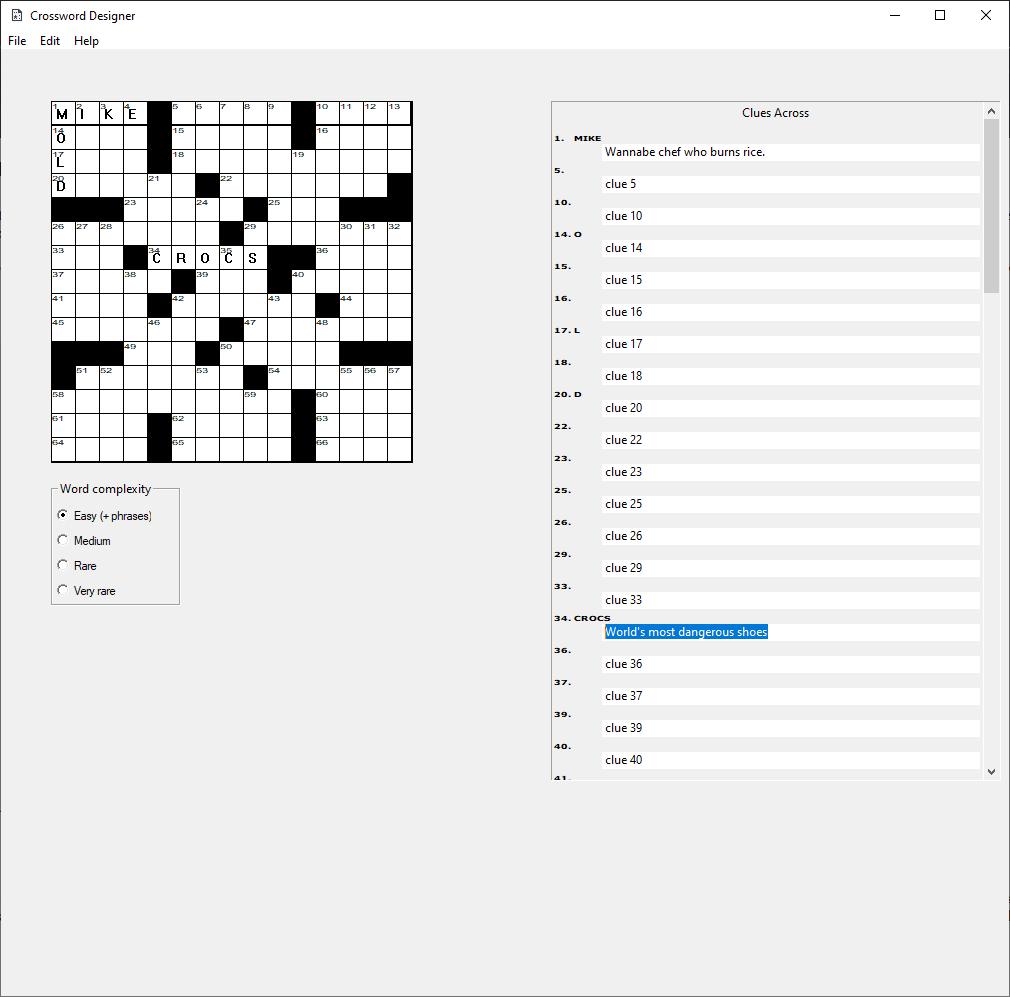Click the '34. CROCS' clue label
Image resolution: width=1010 pixels, height=997 pixels.
[582, 618]
